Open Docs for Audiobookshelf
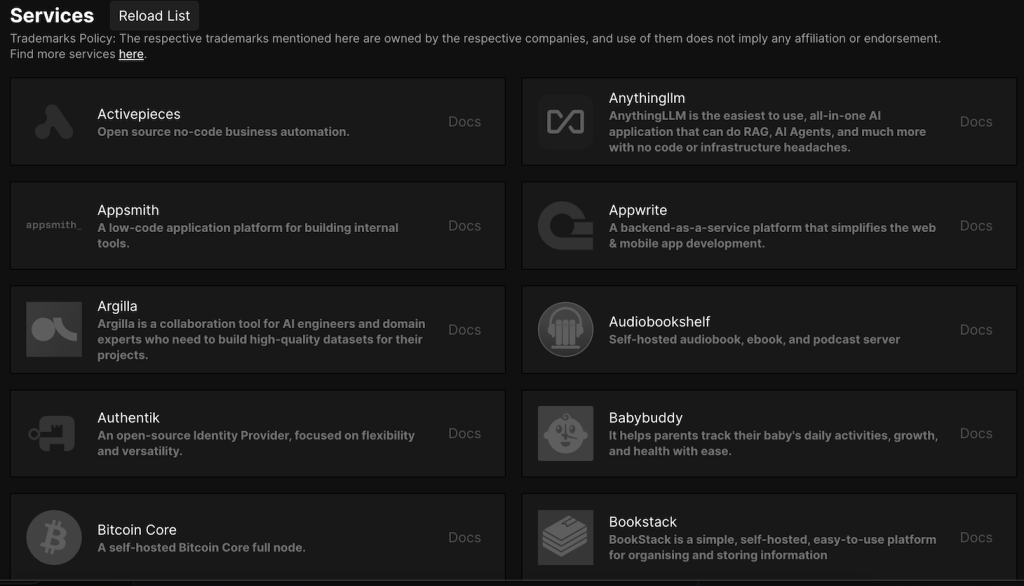The height and width of the screenshot is (586, 1024). pyautogui.click(x=975, y=329)
